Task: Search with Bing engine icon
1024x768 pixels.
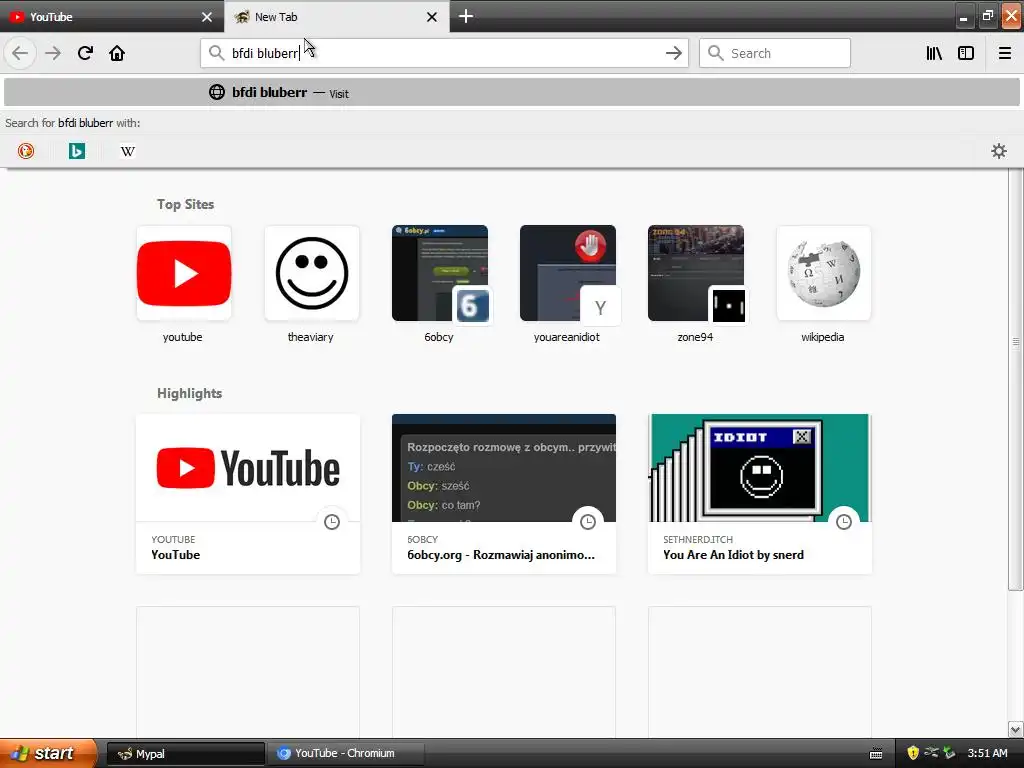Action: [x=77, y=151]
